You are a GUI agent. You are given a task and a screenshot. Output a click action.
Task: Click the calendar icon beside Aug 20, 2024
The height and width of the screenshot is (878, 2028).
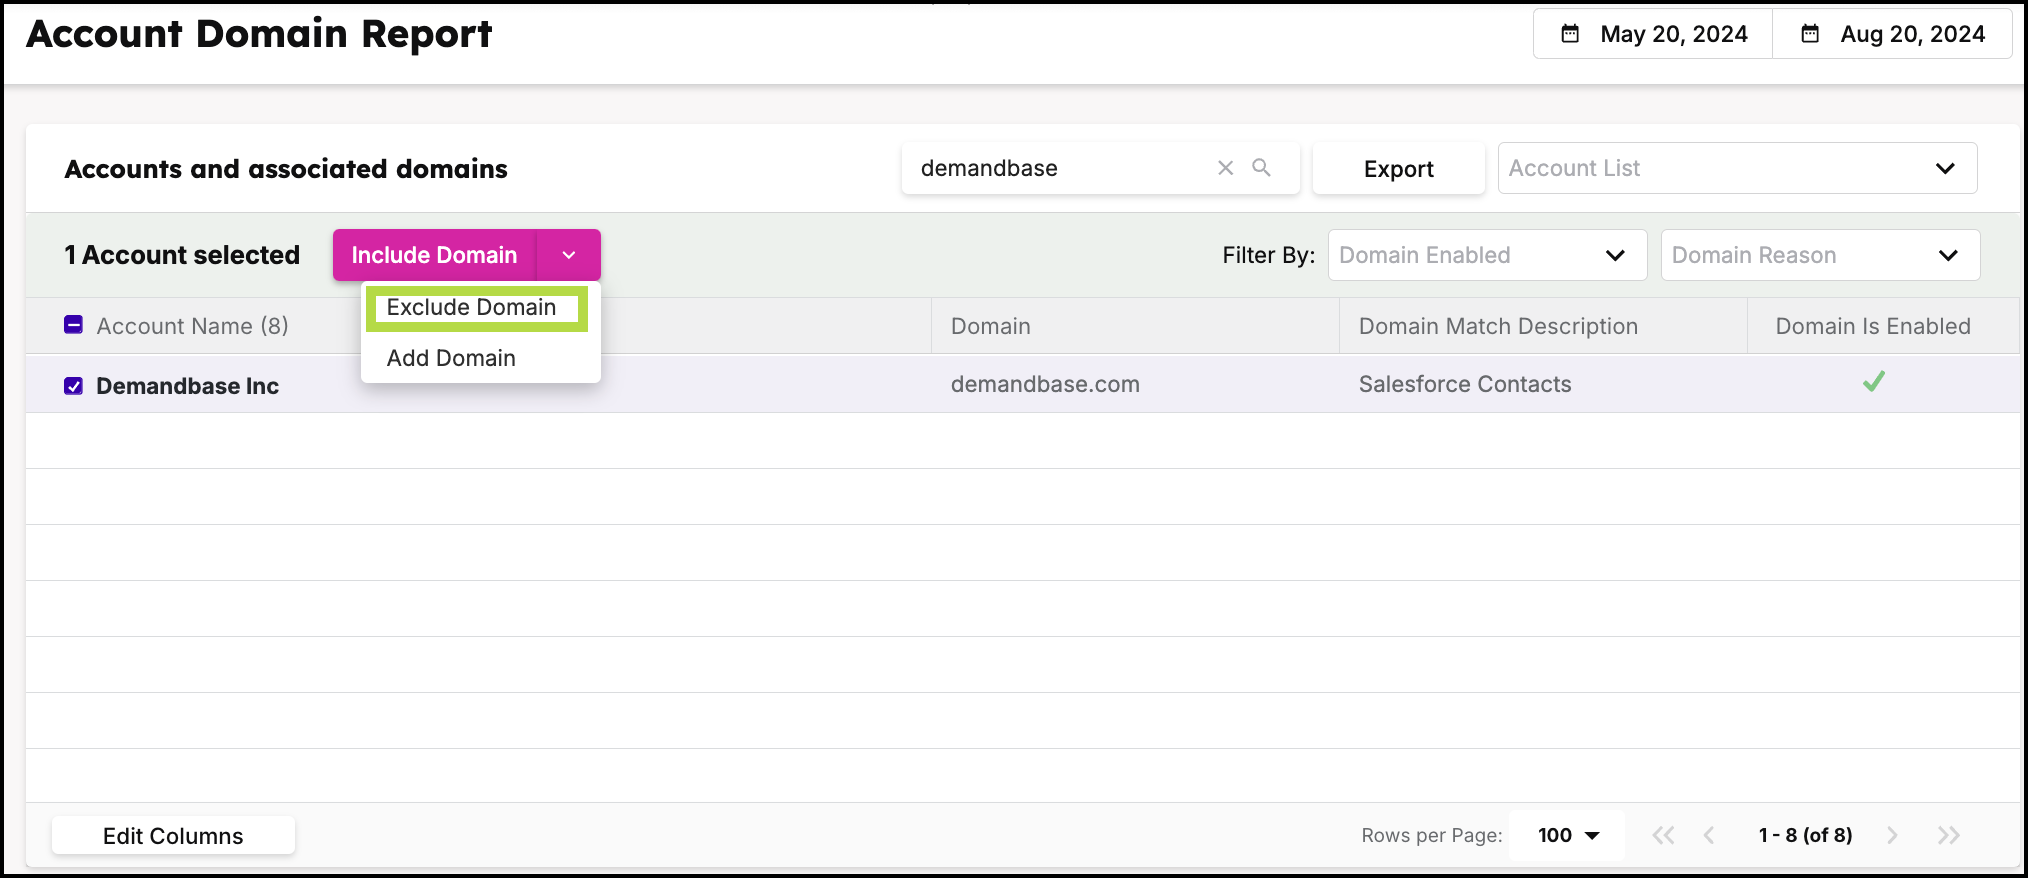click(1810, 34)
